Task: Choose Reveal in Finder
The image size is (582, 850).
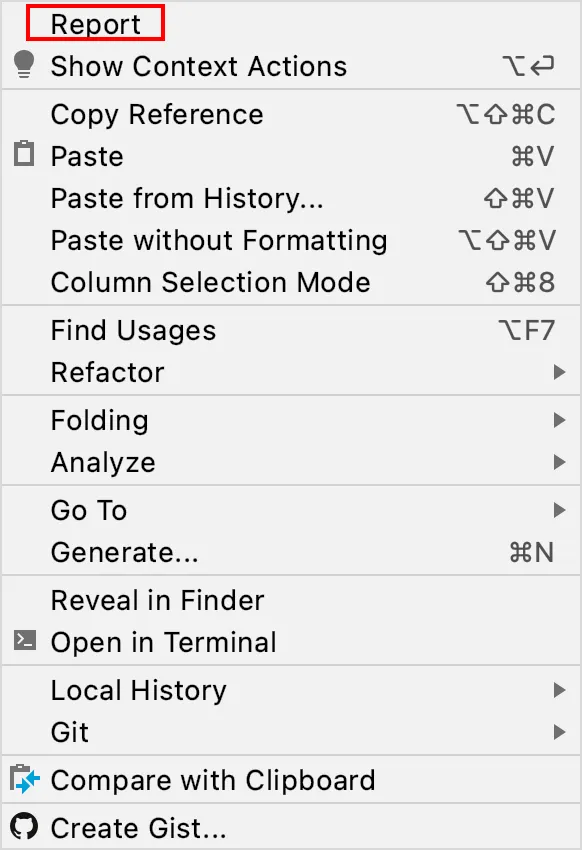Action: [x=291, y=600]
